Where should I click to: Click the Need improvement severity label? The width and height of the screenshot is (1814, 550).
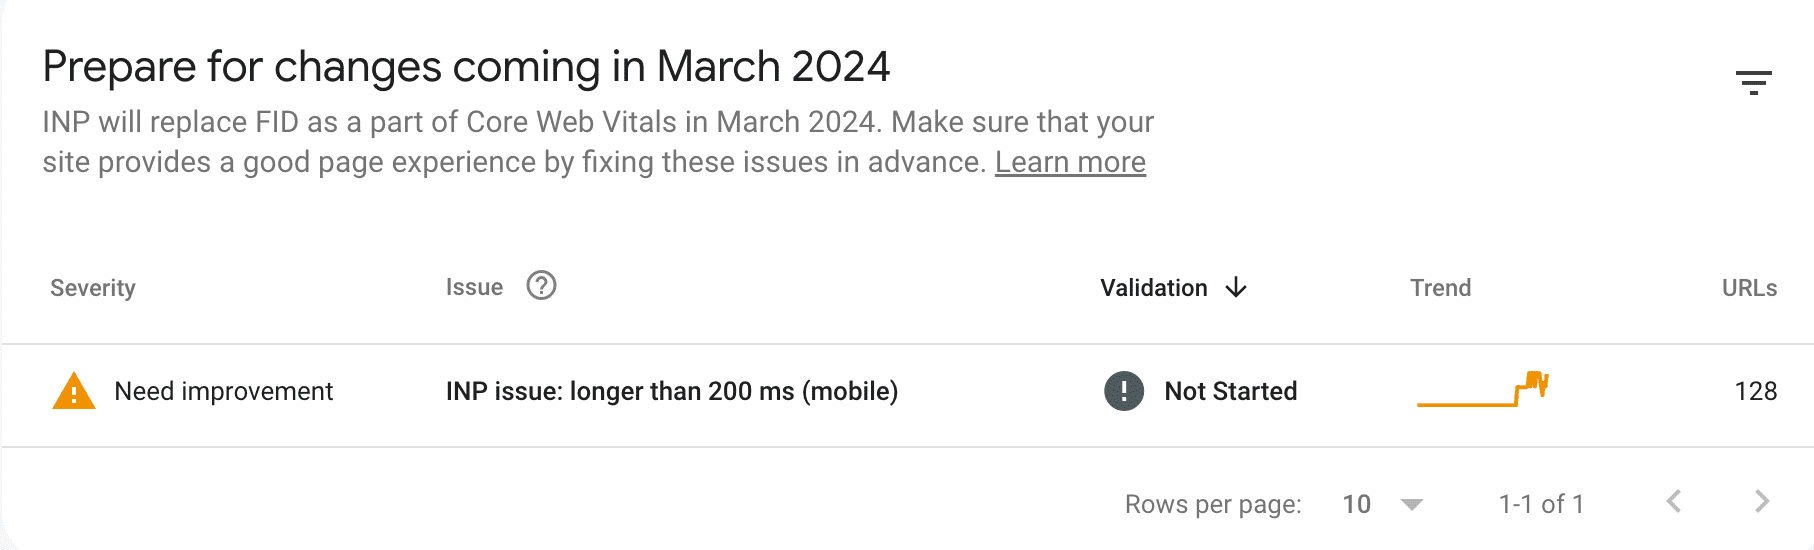(x=224, y=391)
